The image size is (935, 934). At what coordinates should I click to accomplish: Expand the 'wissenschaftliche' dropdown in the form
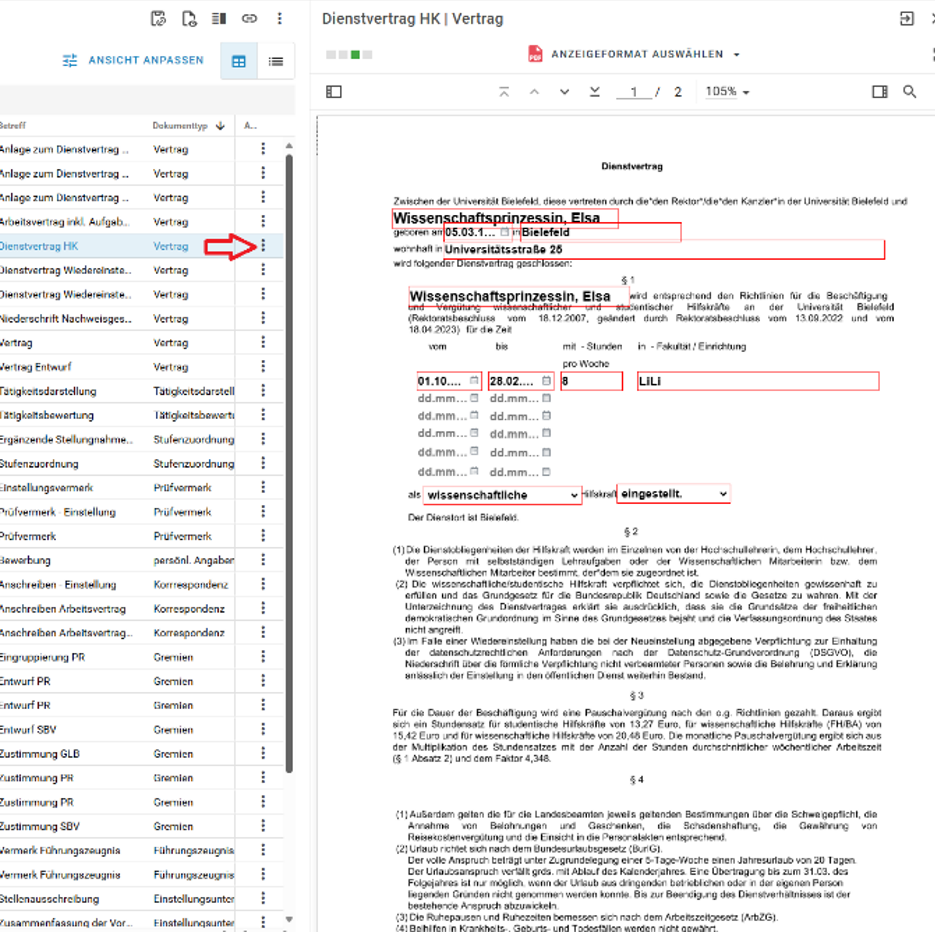tap(573, 495)
